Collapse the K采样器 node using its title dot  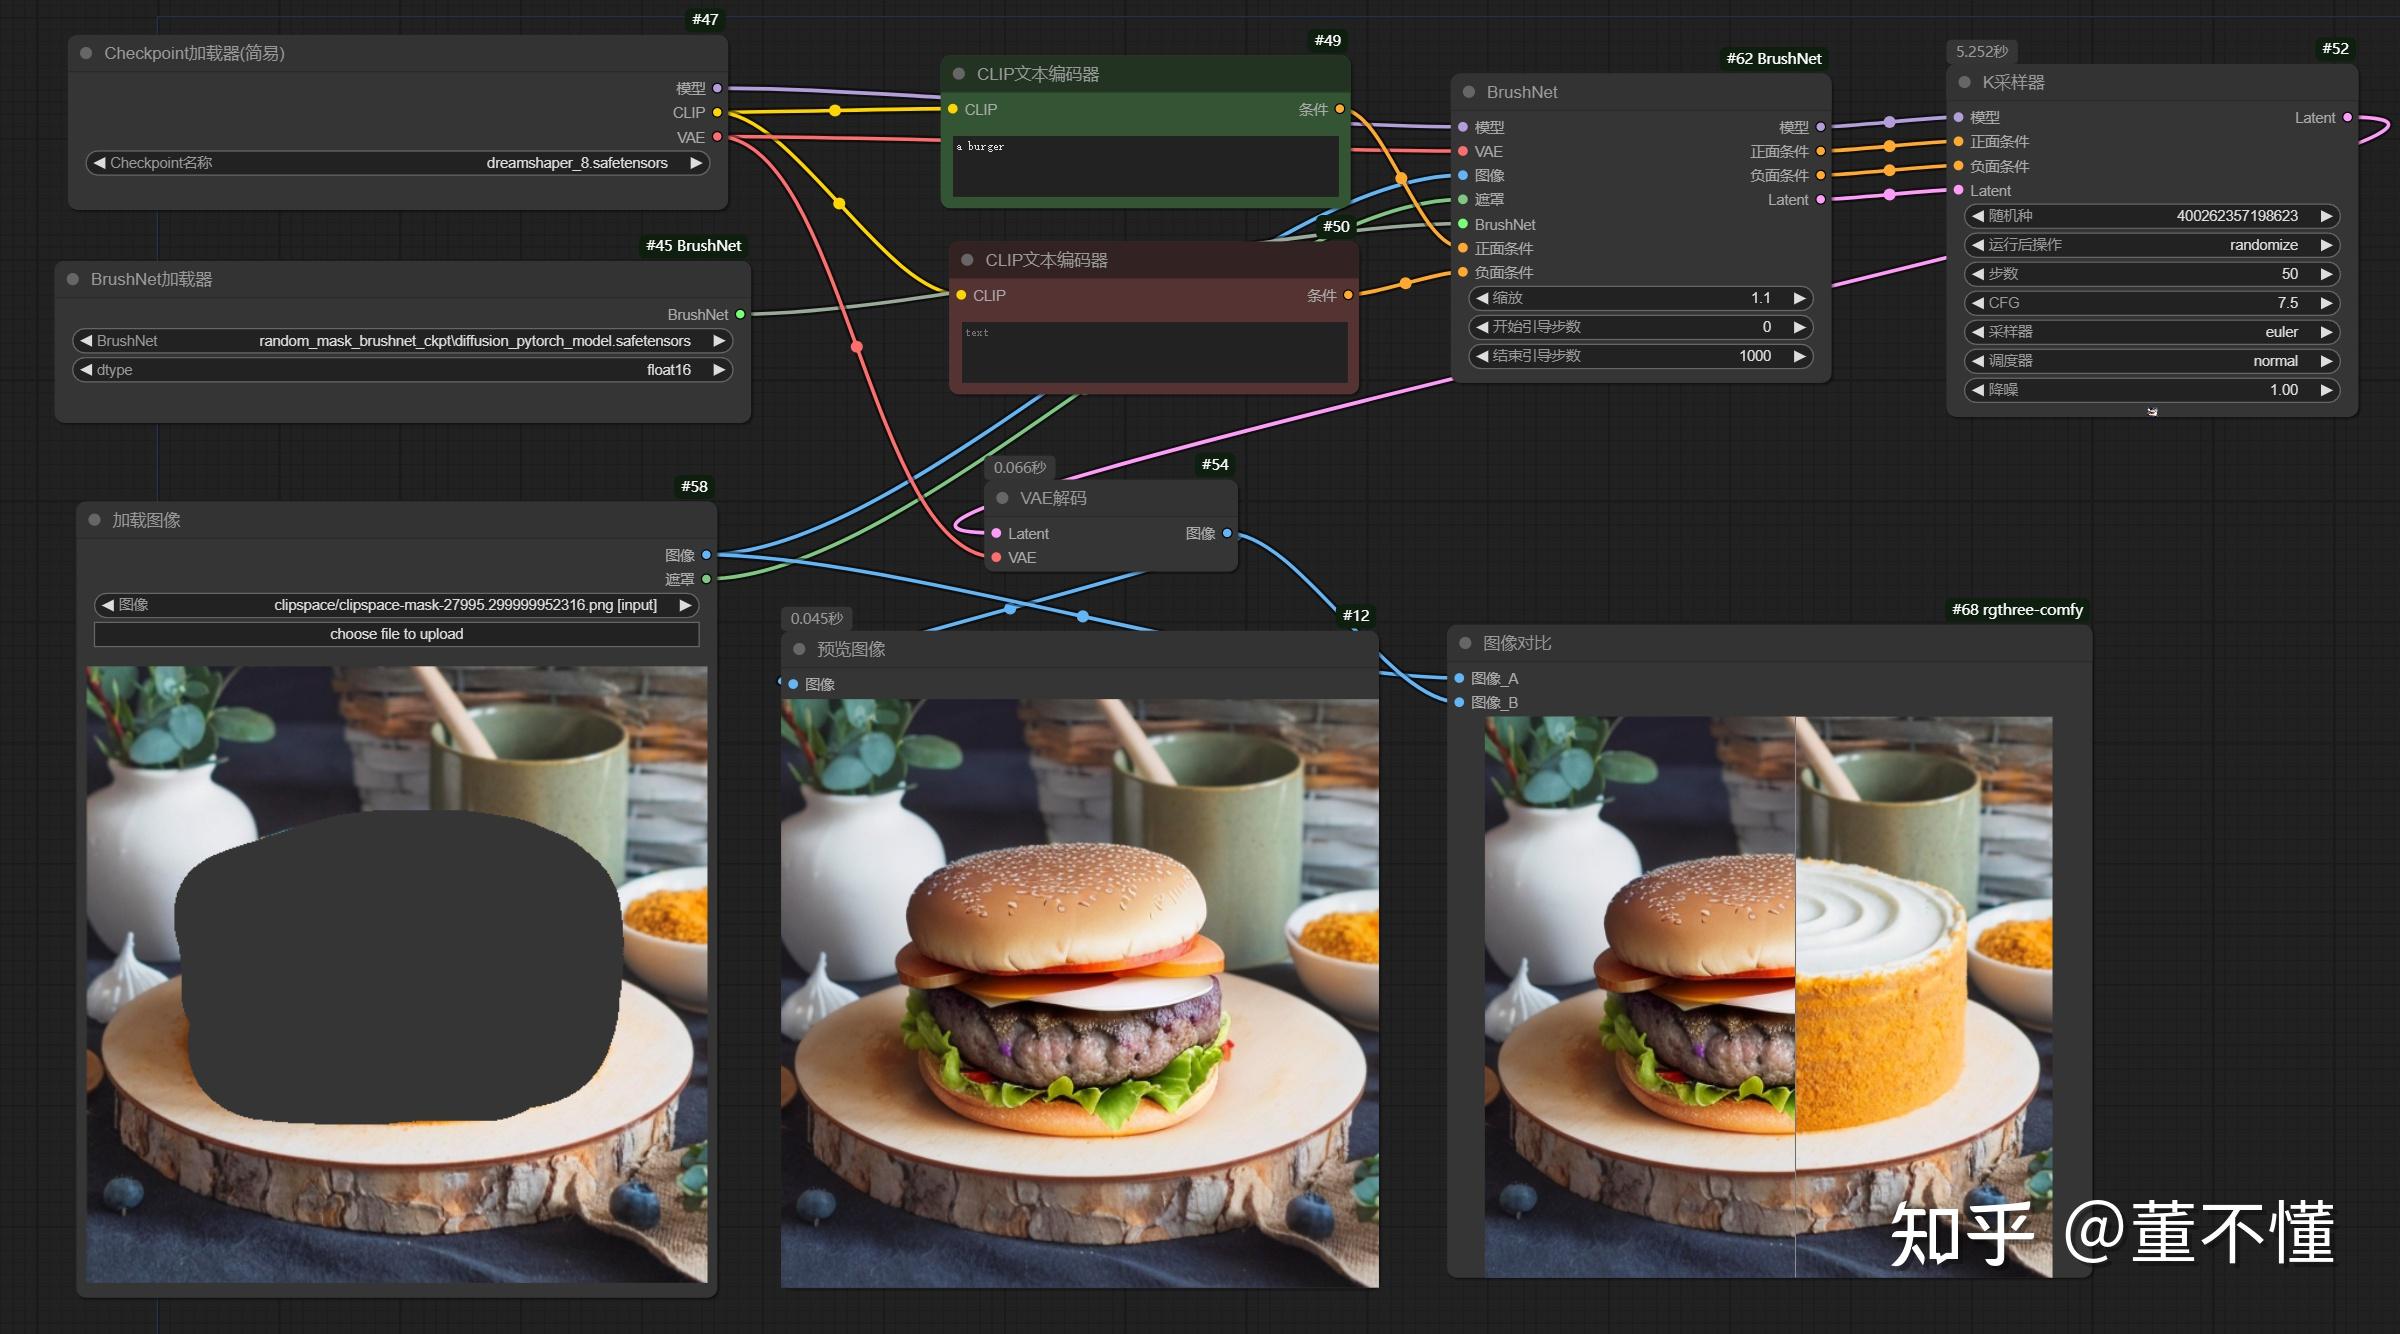[x=1964, y=82]
